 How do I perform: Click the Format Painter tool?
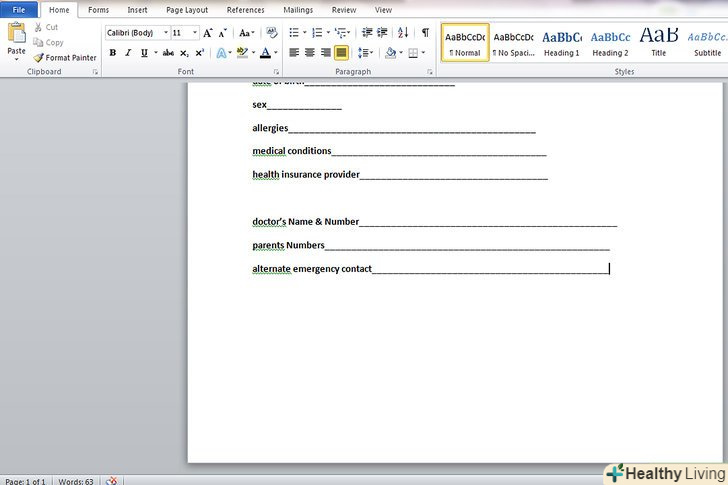(x=65, y=58)
